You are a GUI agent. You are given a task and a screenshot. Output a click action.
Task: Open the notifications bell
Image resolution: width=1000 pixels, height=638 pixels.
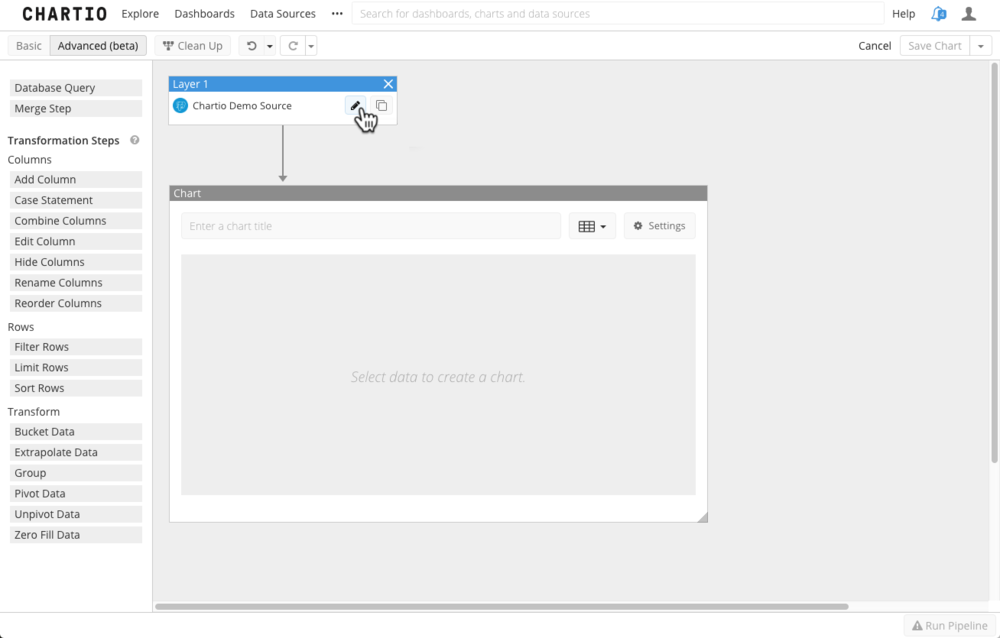[938, 13]
